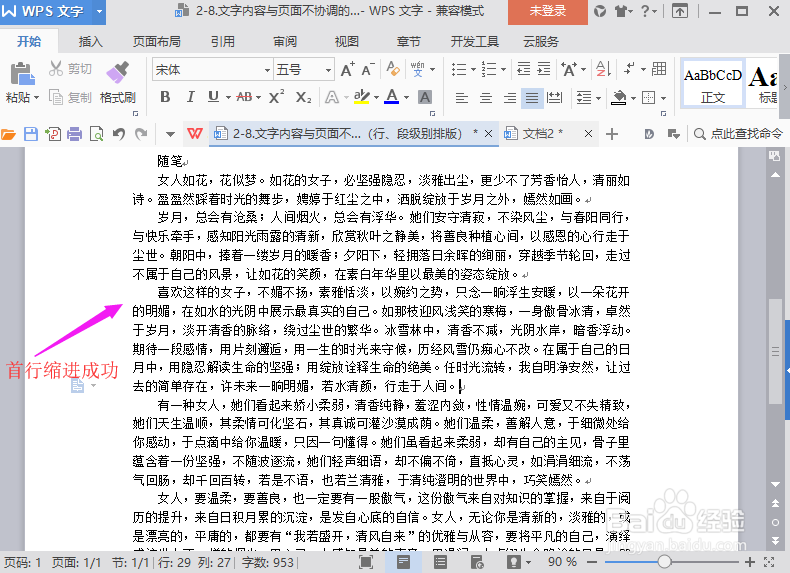The height and width of the screenshot is (573, 790).
Task: Click the 90 % zoom level
Action: pos(562,561)
